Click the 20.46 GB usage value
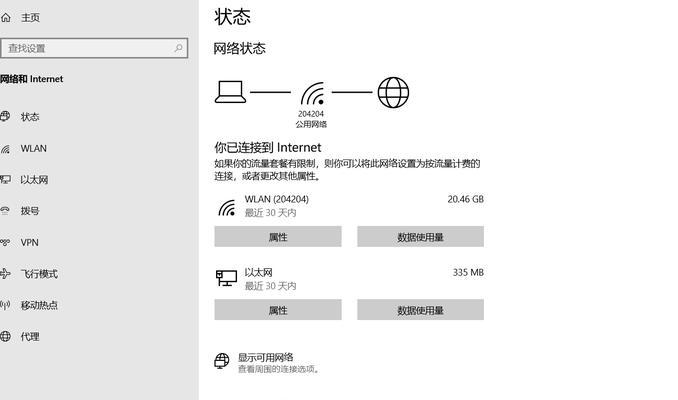Image resolution: width=678 pixels, height=400 pixels. pos(465,199)
